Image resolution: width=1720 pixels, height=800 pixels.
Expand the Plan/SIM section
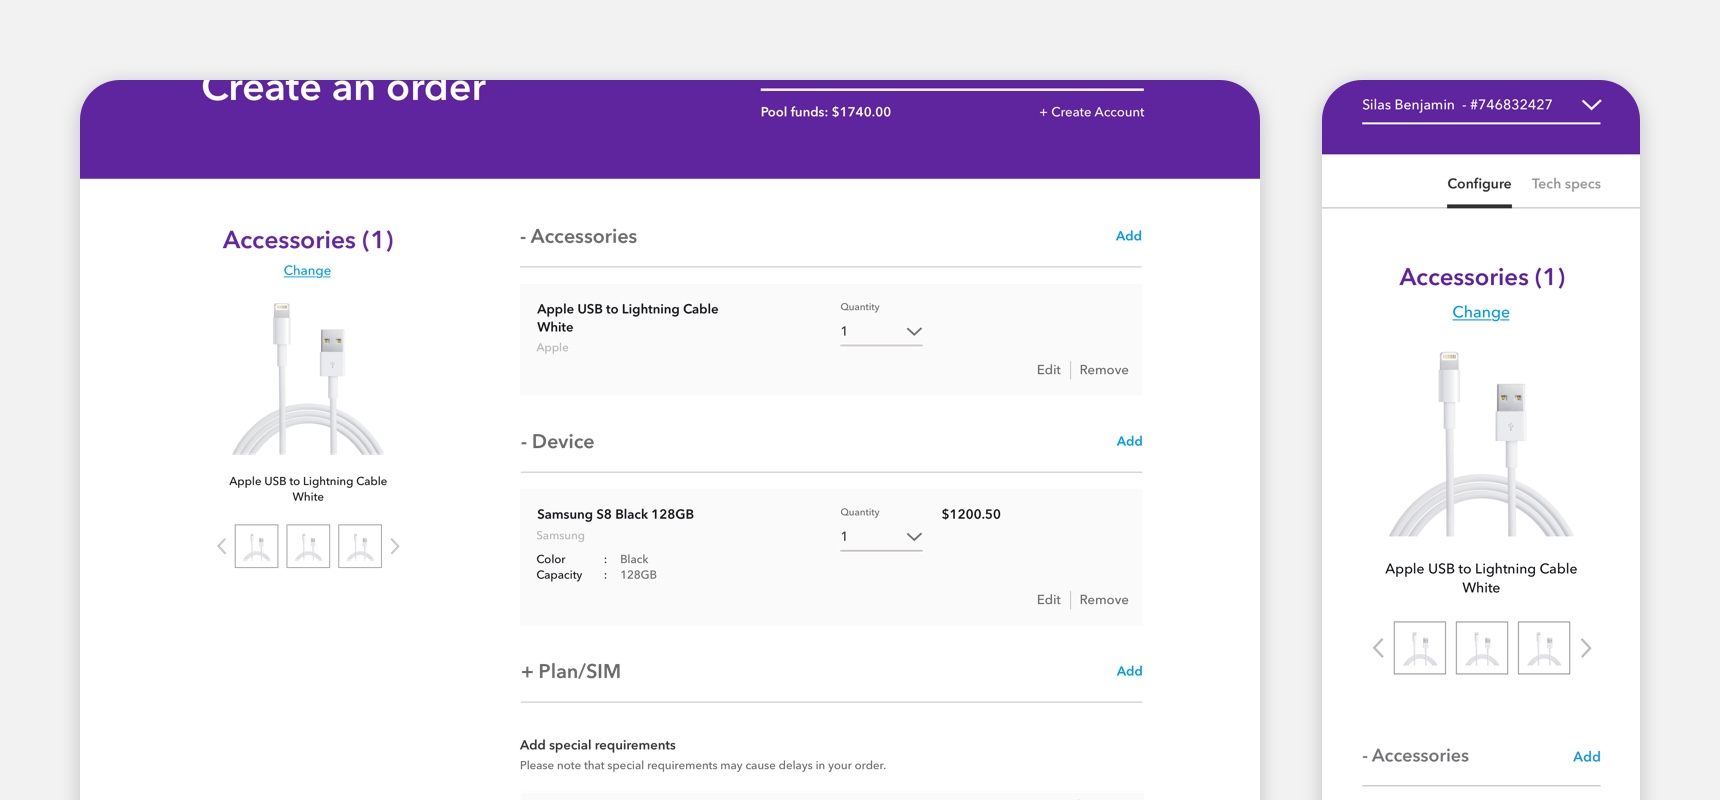pyautogui.click(x=571, y=671)
